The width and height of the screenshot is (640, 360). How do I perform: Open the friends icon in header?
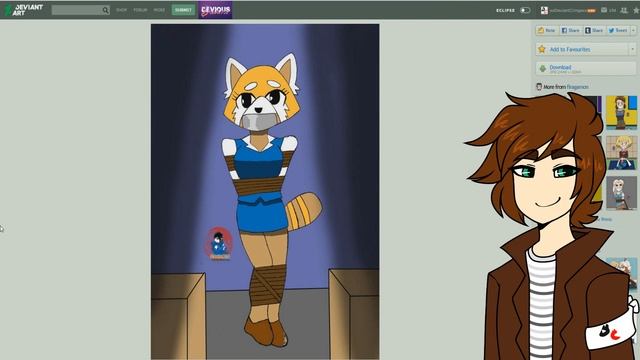[x=624, y=10]
